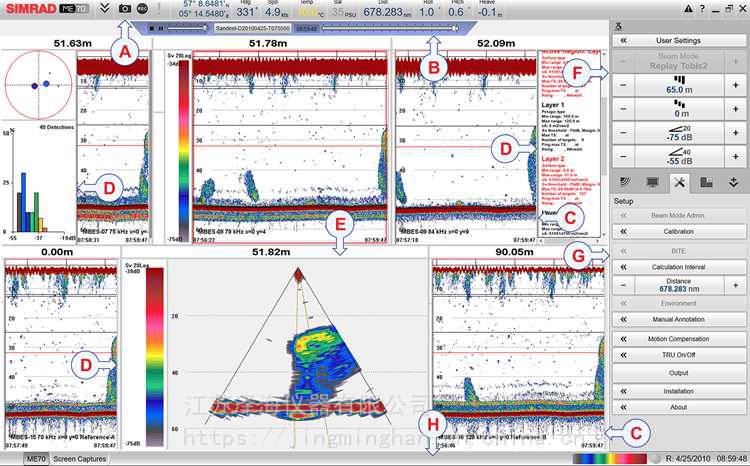Switch to the Screen Captures tab
This screenshot has width=750, height=466.
[x=79, y=458]
